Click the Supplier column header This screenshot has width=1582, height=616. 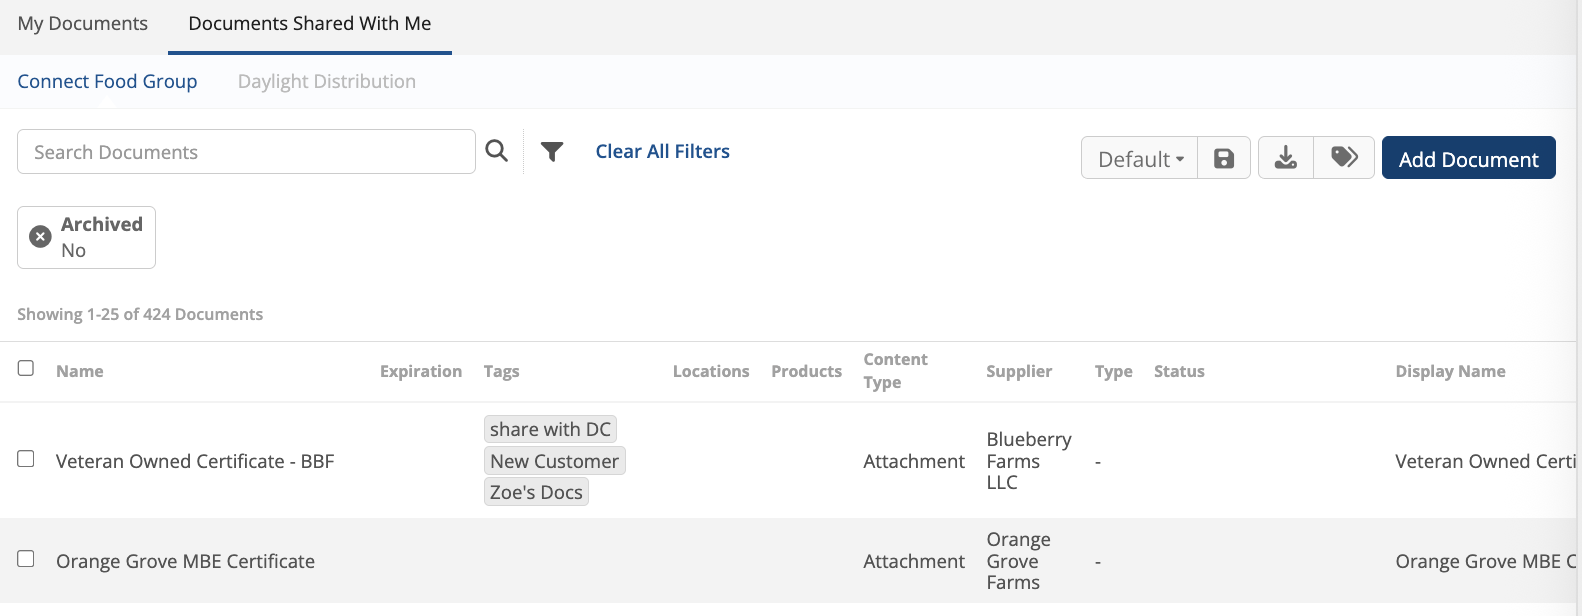tap(1019, 371)
